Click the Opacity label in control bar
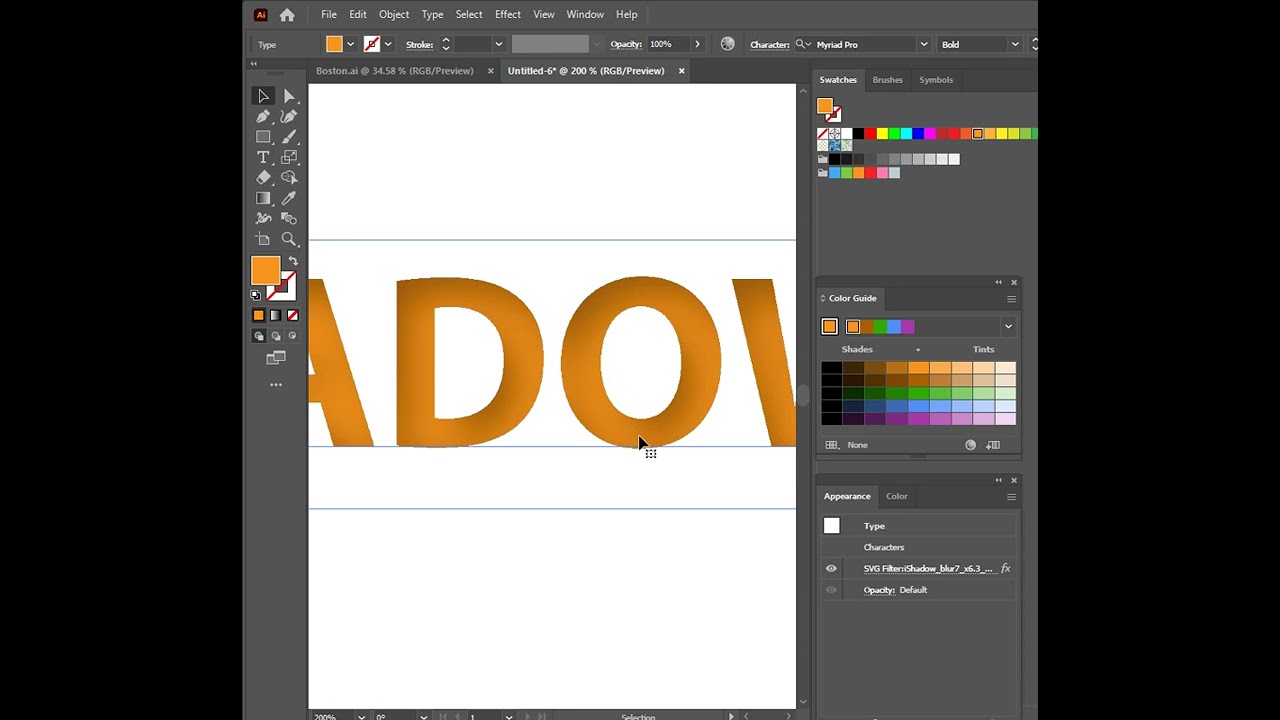Screen dimensions: 1280x720 (626, 45)
